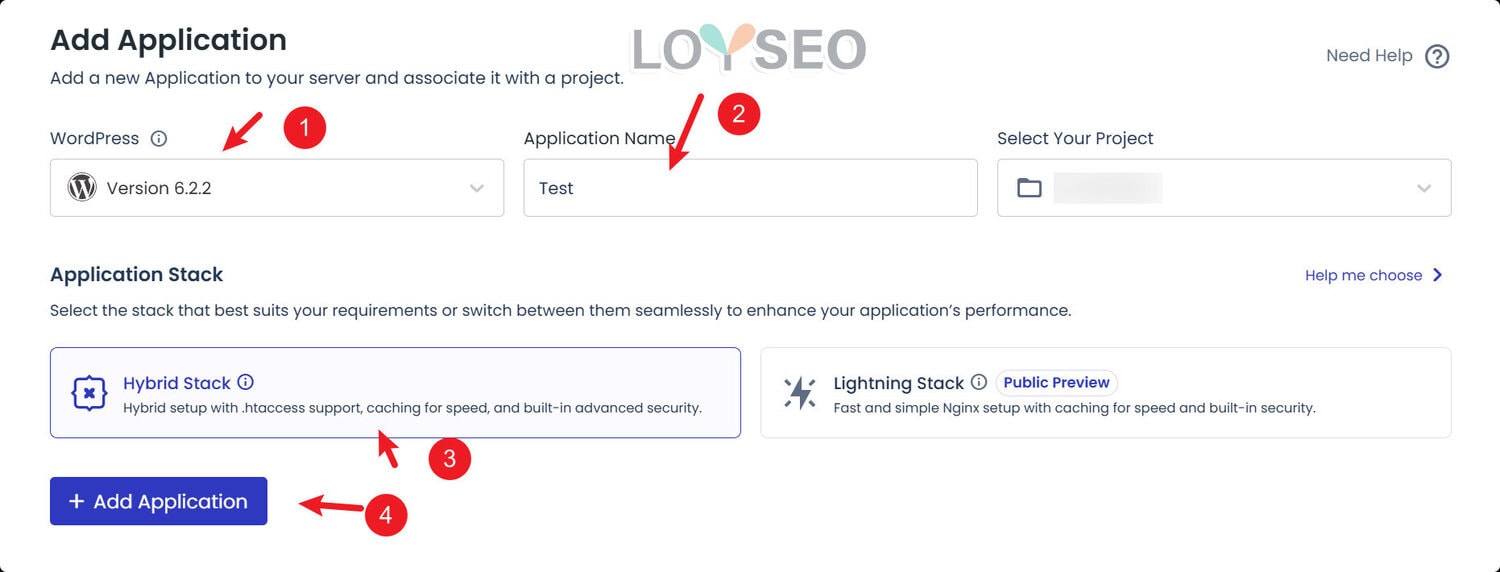
Task: Click the WordPress logo in version field
Action: [x=82, y=187]
